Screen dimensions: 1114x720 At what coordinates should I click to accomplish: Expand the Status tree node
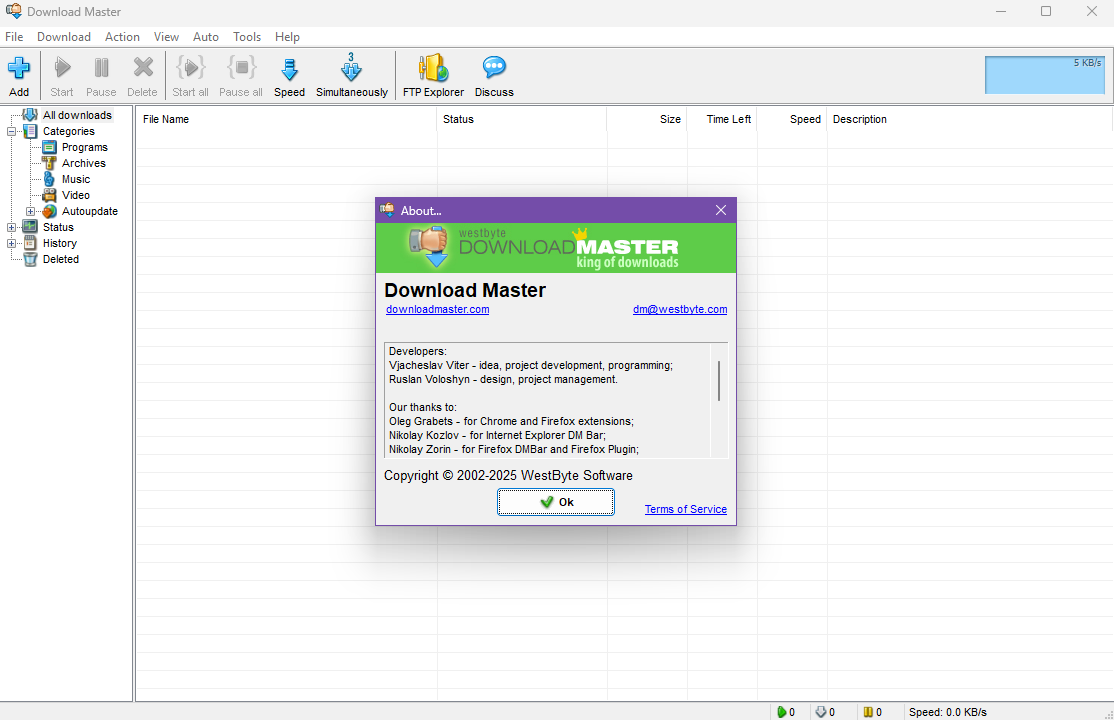[12, 227]
